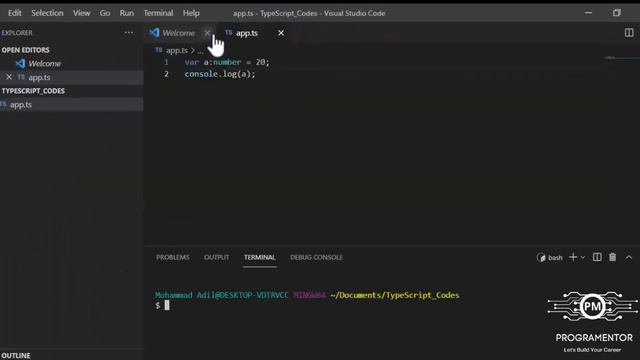Collapse the TYPESCRIPT_CODES folder section

click(33, 91)
